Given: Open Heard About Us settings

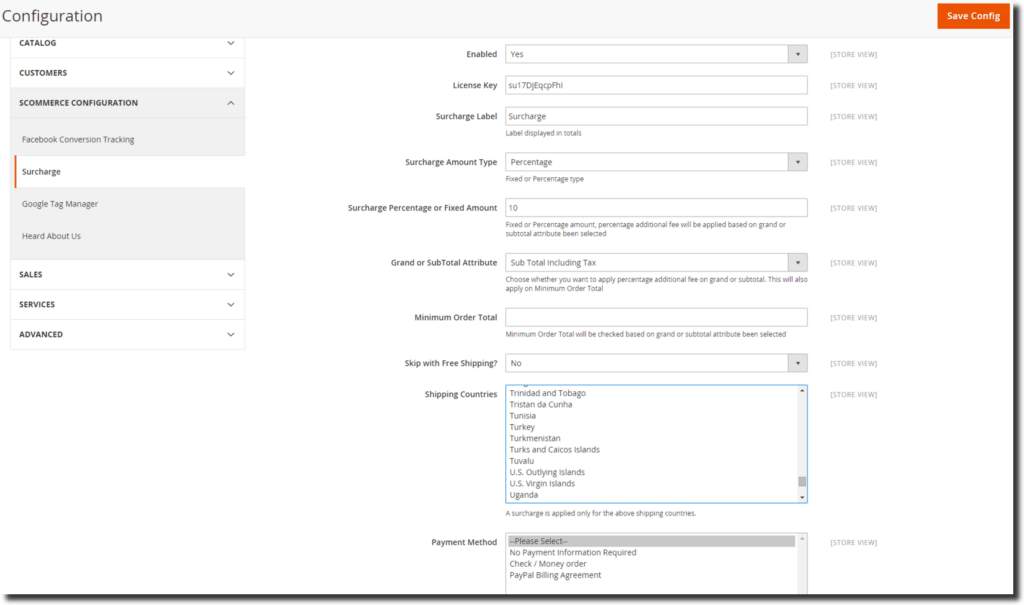Looking at the screenshot, I should coord(51,235).
